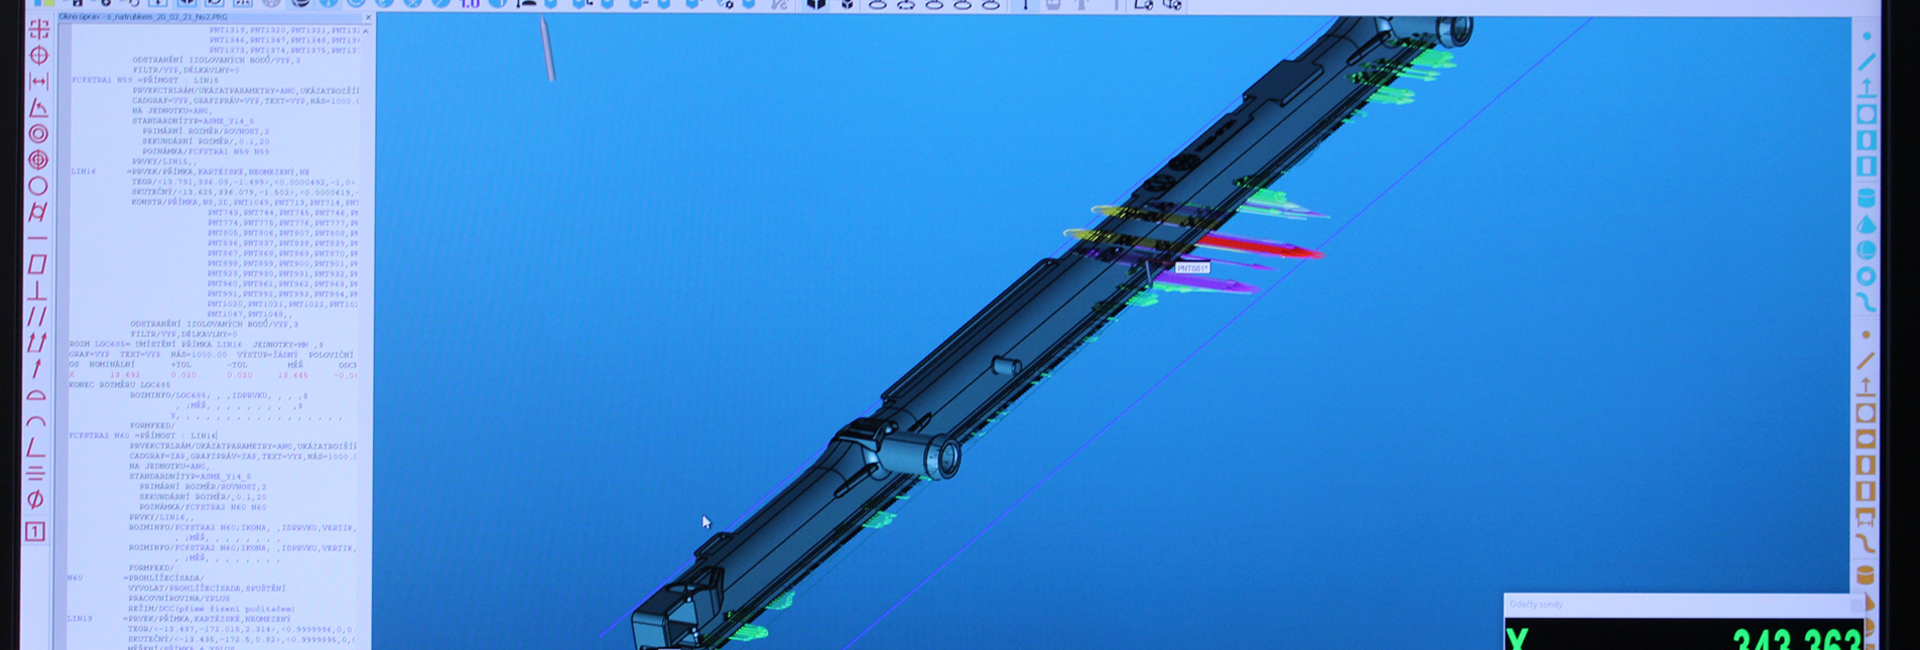The image size is (1920, 650).
Task: Select the orange Point feature icon
Action: click(x=1866, y=335)
